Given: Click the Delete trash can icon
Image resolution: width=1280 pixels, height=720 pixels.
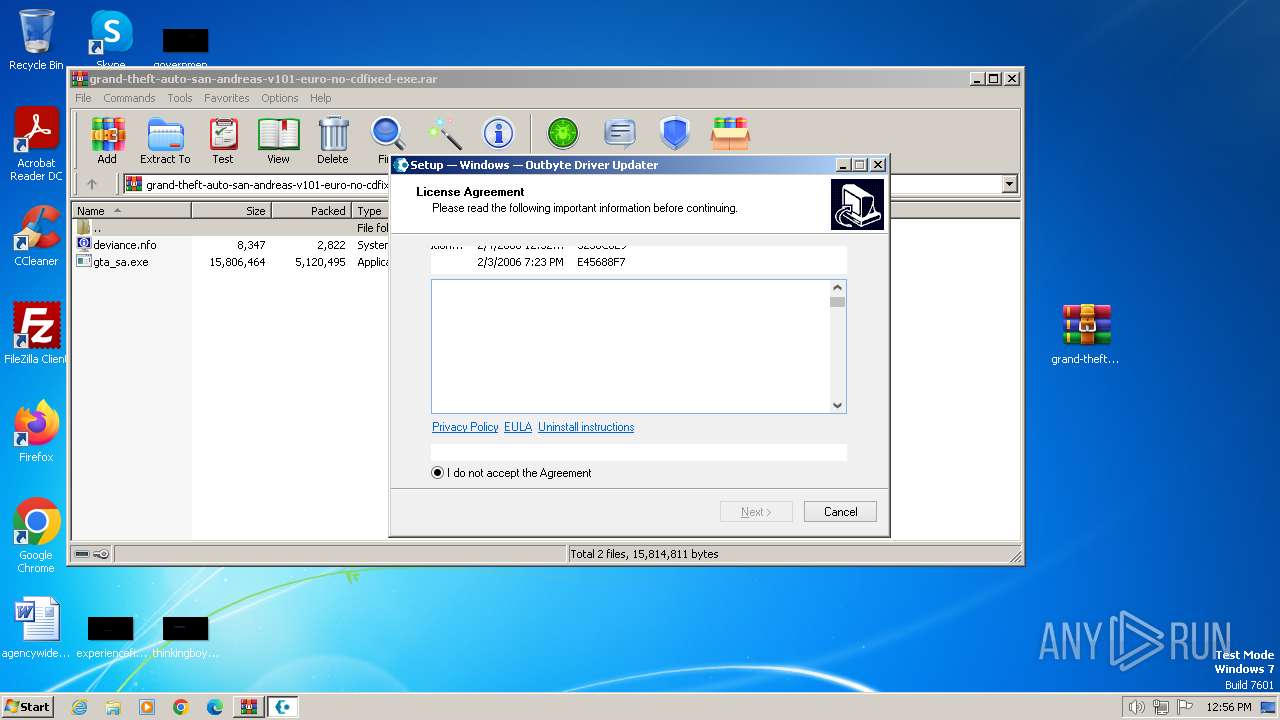Looking at the screenshot, I should (x=333, y=140).
